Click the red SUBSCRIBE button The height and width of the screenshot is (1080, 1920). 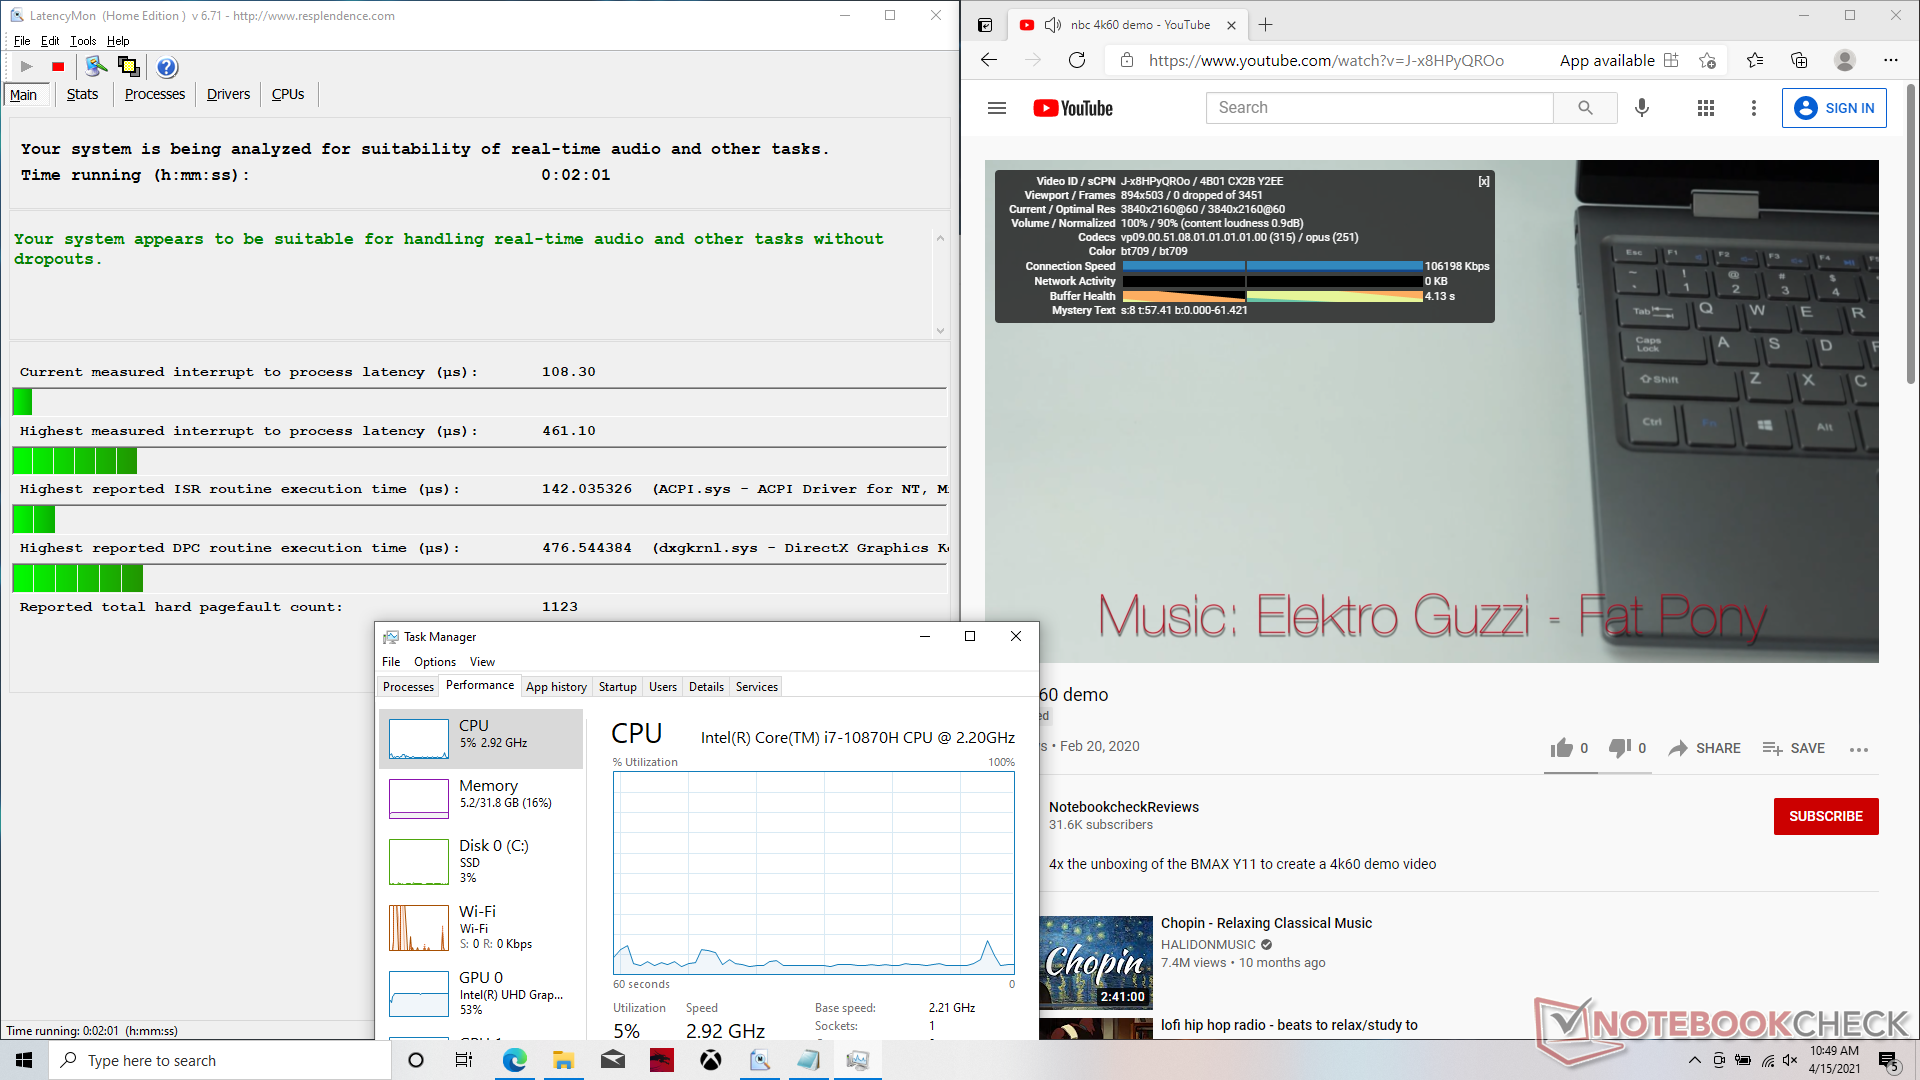1825,816
